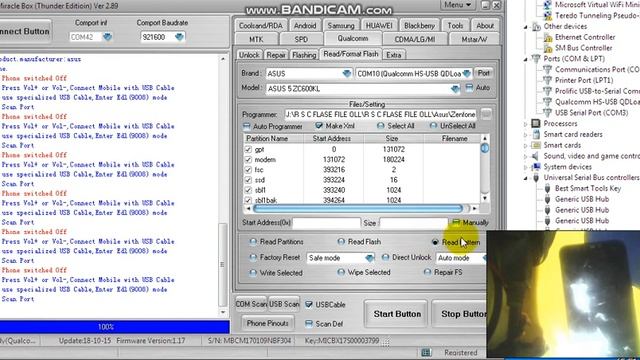The width and height of the screenshot is (640, 360).
Task: Click the Size input field
Action: tap(413, 223)
